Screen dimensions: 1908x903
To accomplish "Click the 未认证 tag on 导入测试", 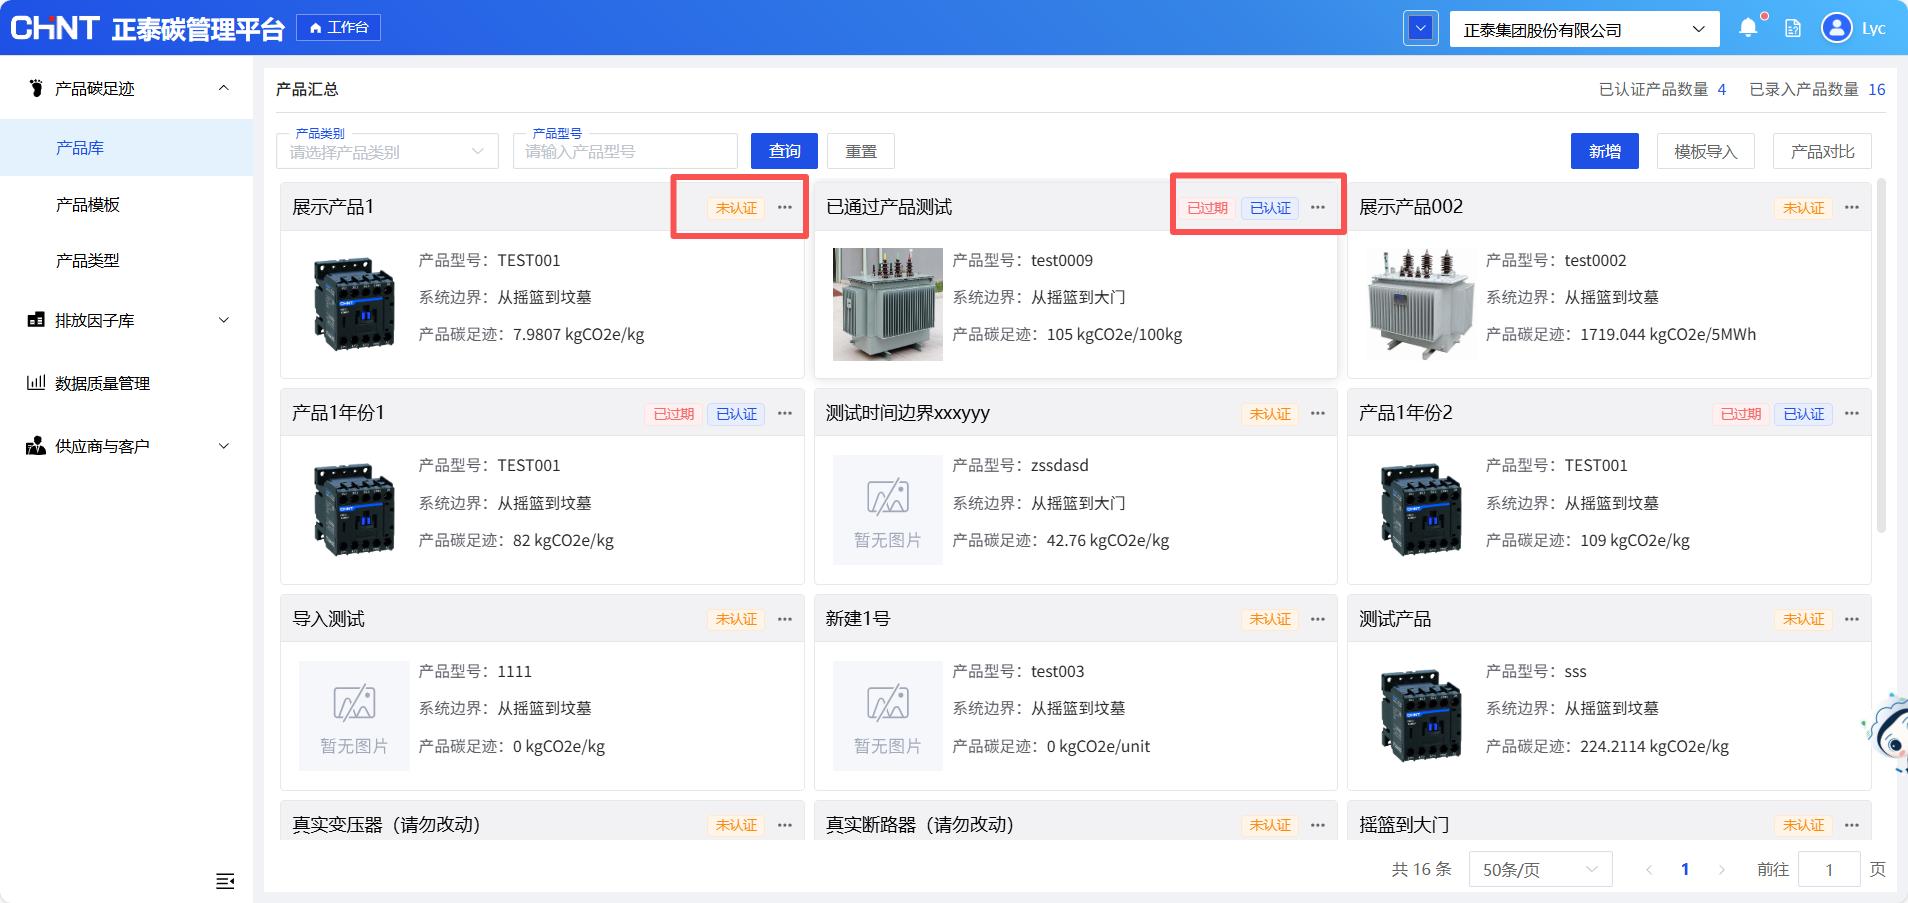I will [x=737, y=620].
